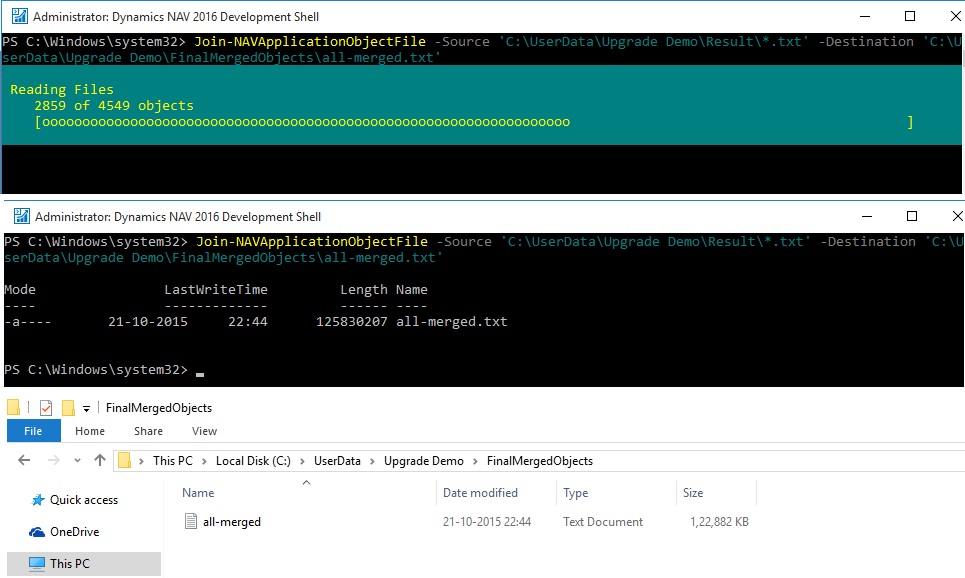This screenshot has height=578, width=965.
Task: Click the New Folder quick access icon
Action: point(68,408)
